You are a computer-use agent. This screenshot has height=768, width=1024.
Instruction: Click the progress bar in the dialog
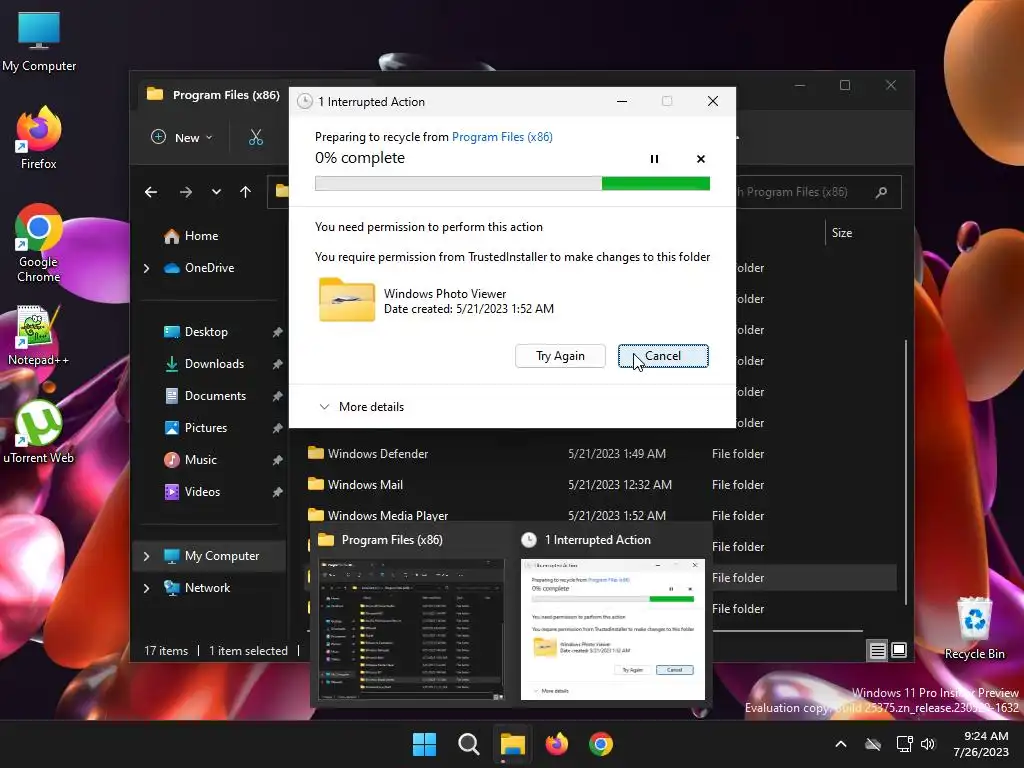[512, 184]
